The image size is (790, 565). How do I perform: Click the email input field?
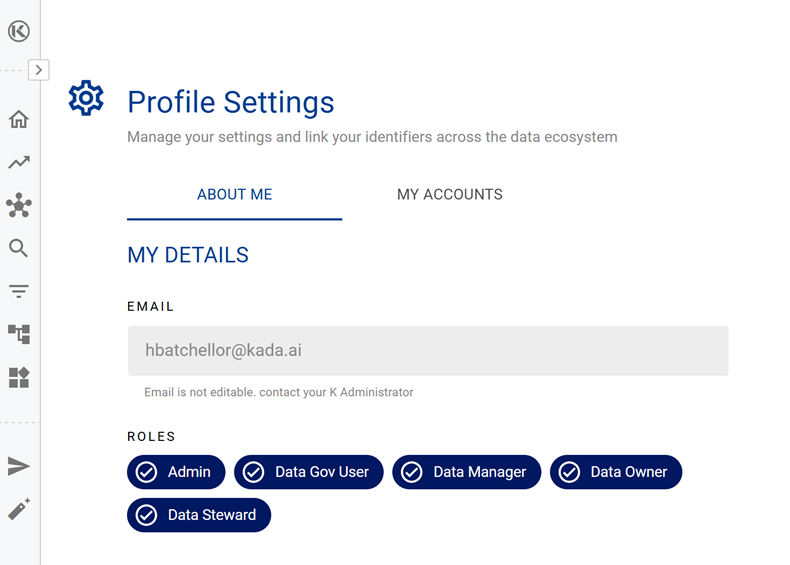pos(427,351)
